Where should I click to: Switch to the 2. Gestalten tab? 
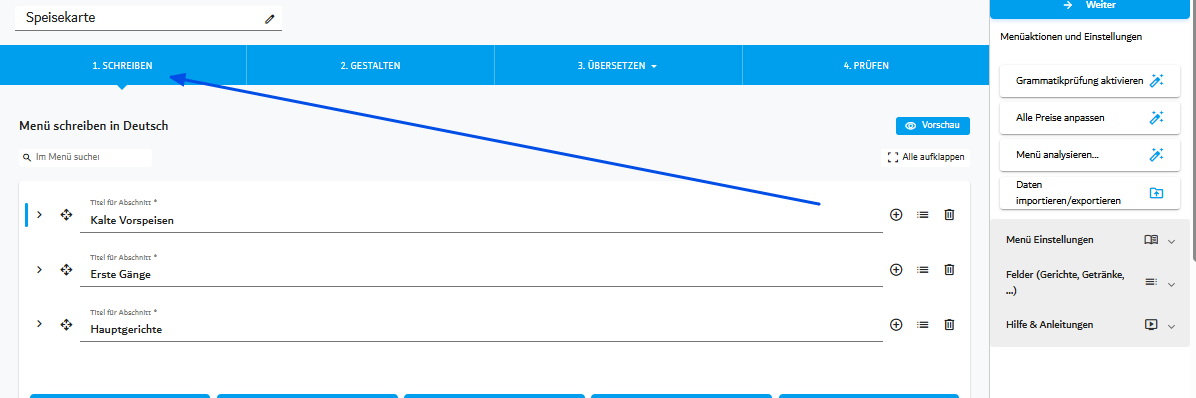click(x=370, y=66)
